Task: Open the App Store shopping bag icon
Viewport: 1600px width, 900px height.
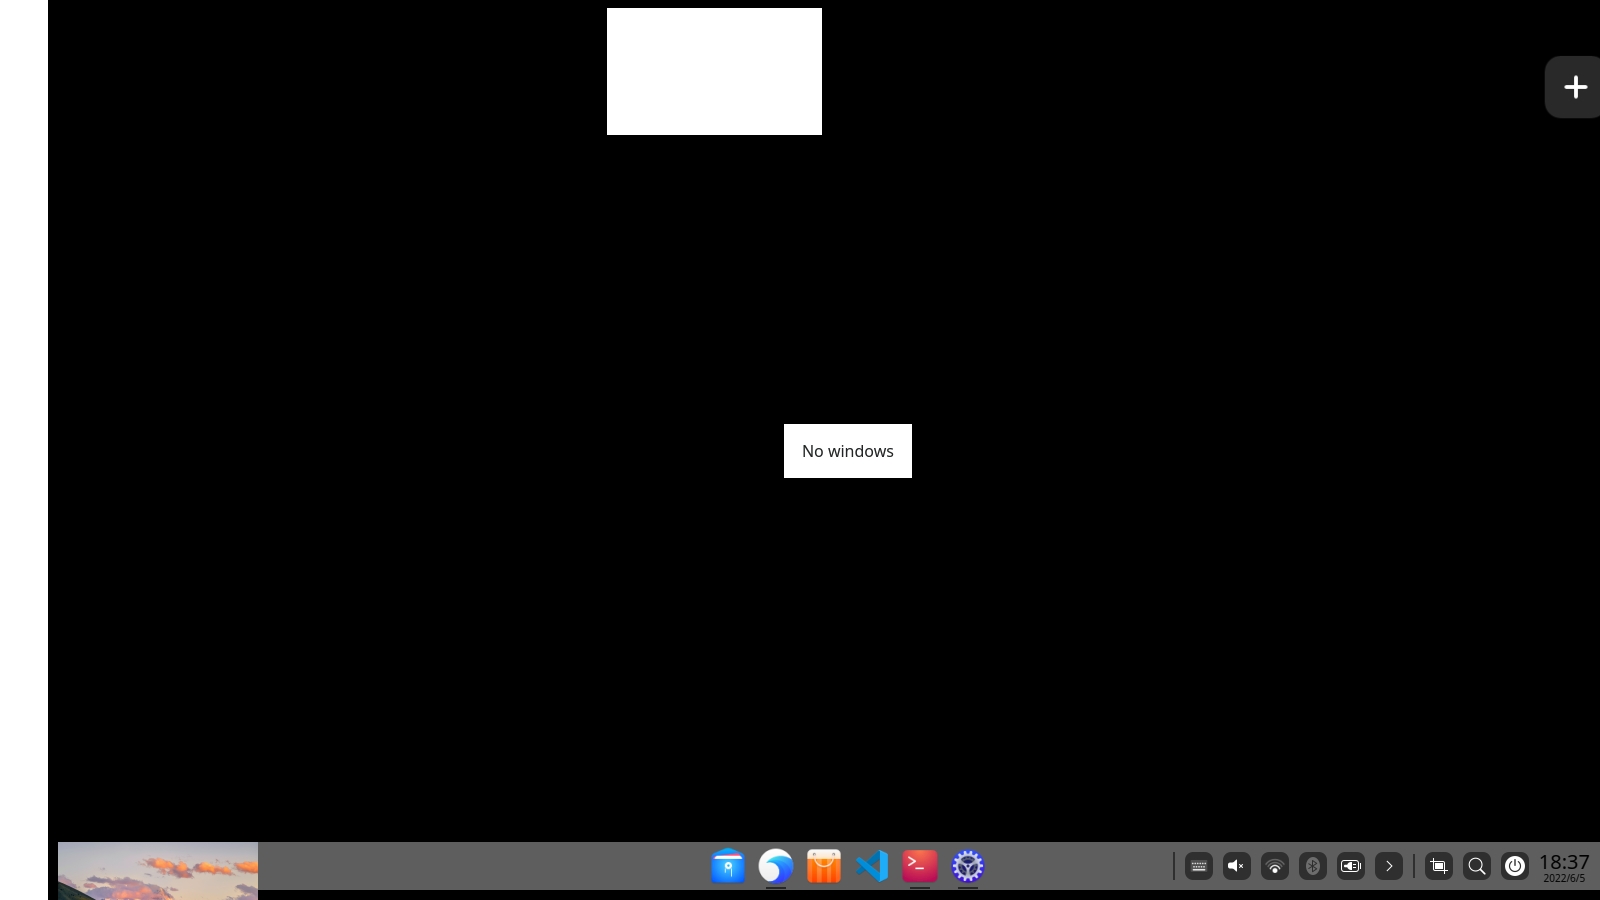Action: [x=824, y=866]
